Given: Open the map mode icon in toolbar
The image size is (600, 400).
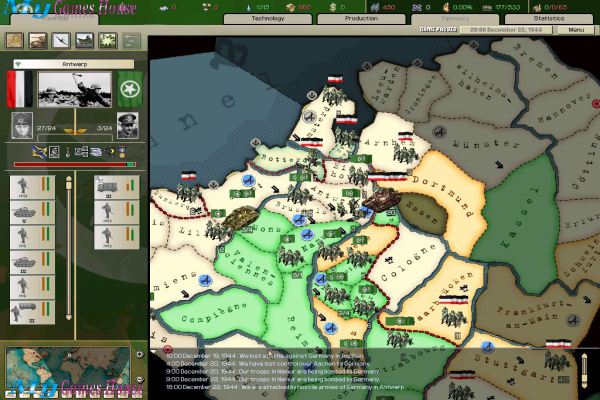Looking at the screenshot, I should (x=15, y=41).
